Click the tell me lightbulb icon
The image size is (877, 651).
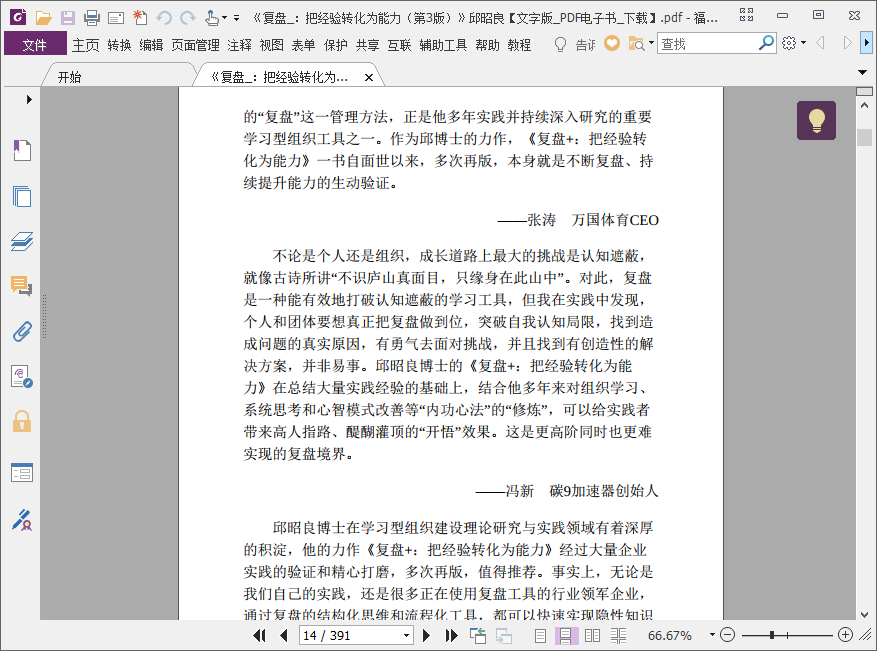pyautogui.click(x=560, y=44)
